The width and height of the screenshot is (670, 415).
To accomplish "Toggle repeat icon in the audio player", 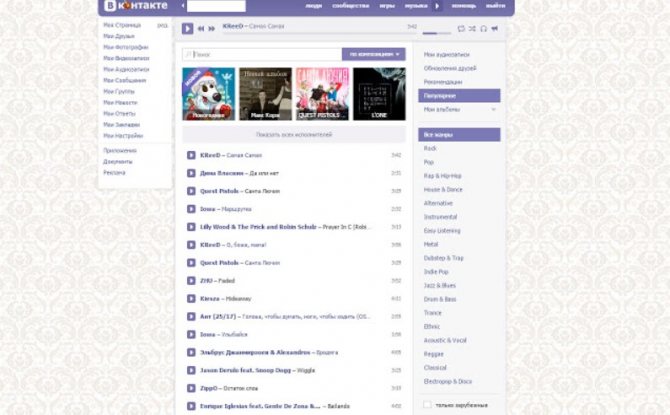I will pos(461,29).
